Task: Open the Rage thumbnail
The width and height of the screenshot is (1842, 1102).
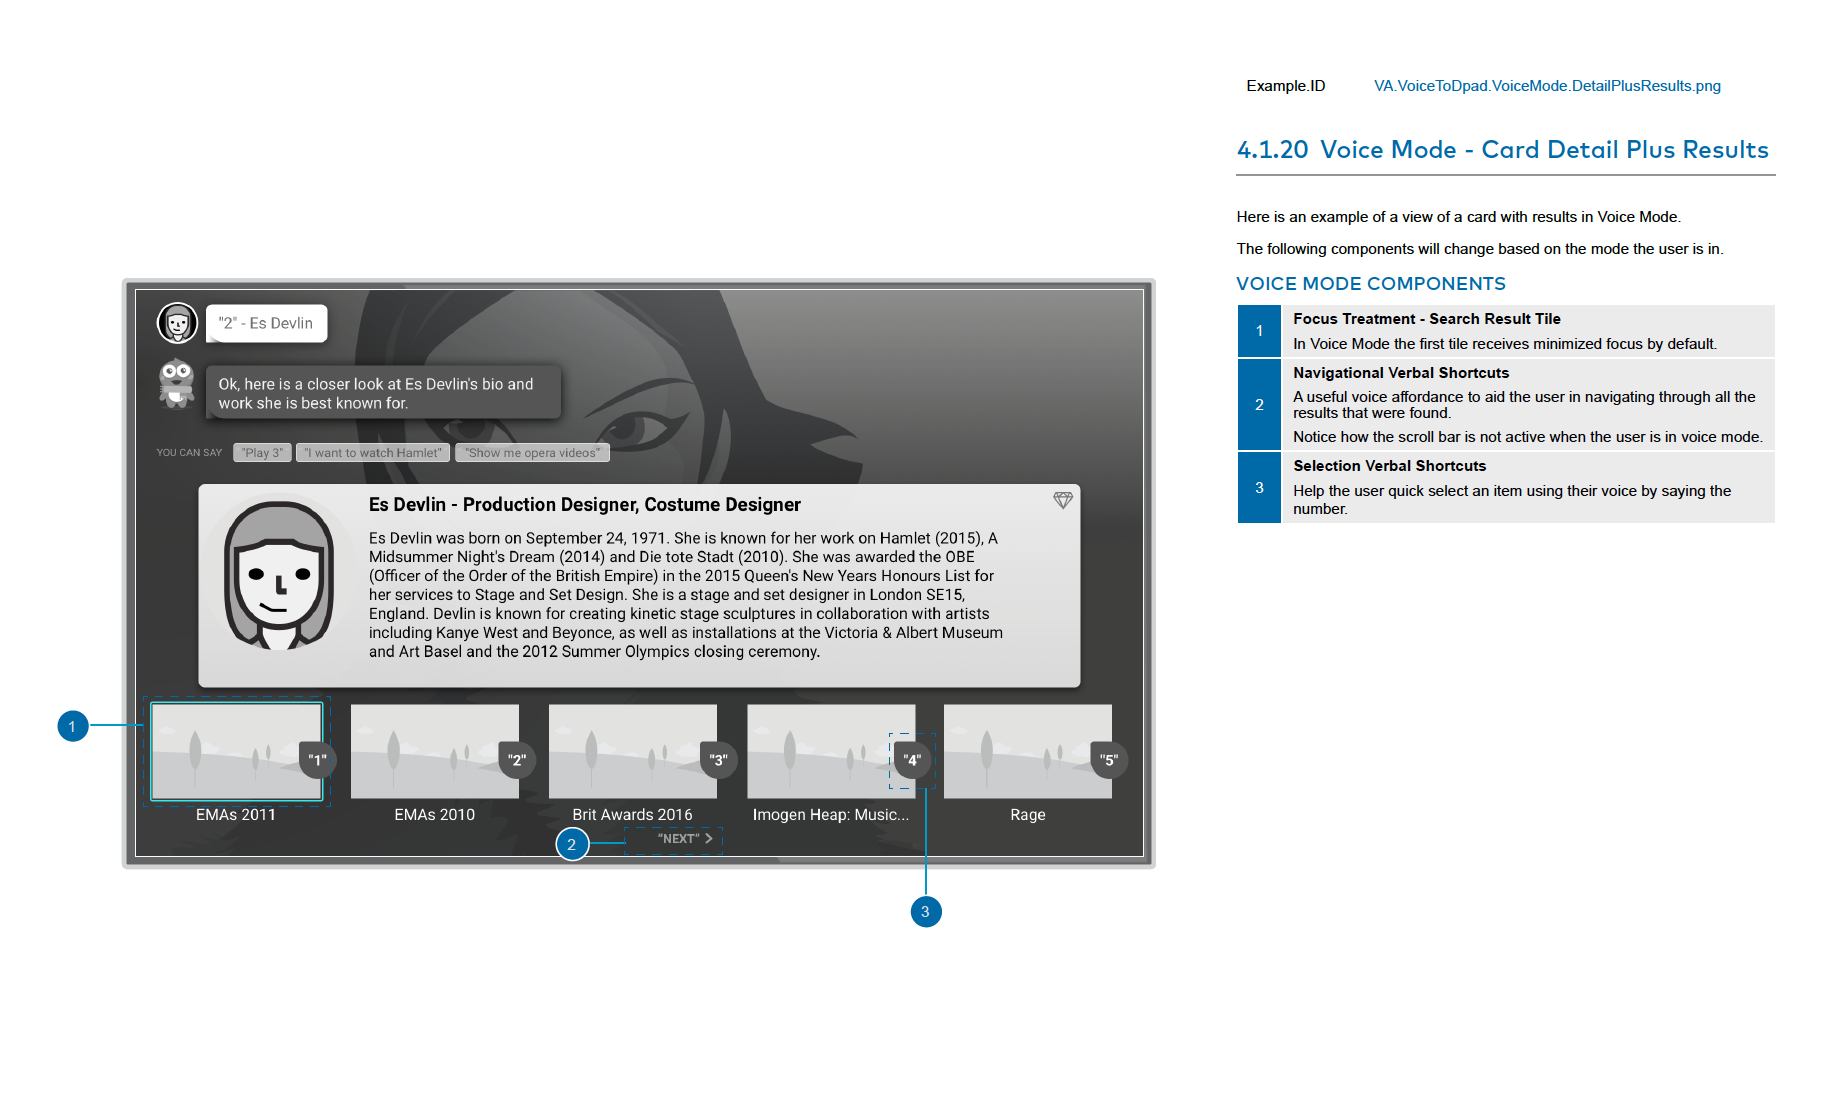Action: point(1027,751)
